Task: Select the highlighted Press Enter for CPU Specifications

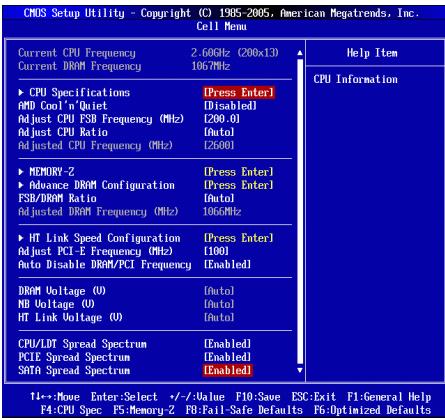Action: 239,92
